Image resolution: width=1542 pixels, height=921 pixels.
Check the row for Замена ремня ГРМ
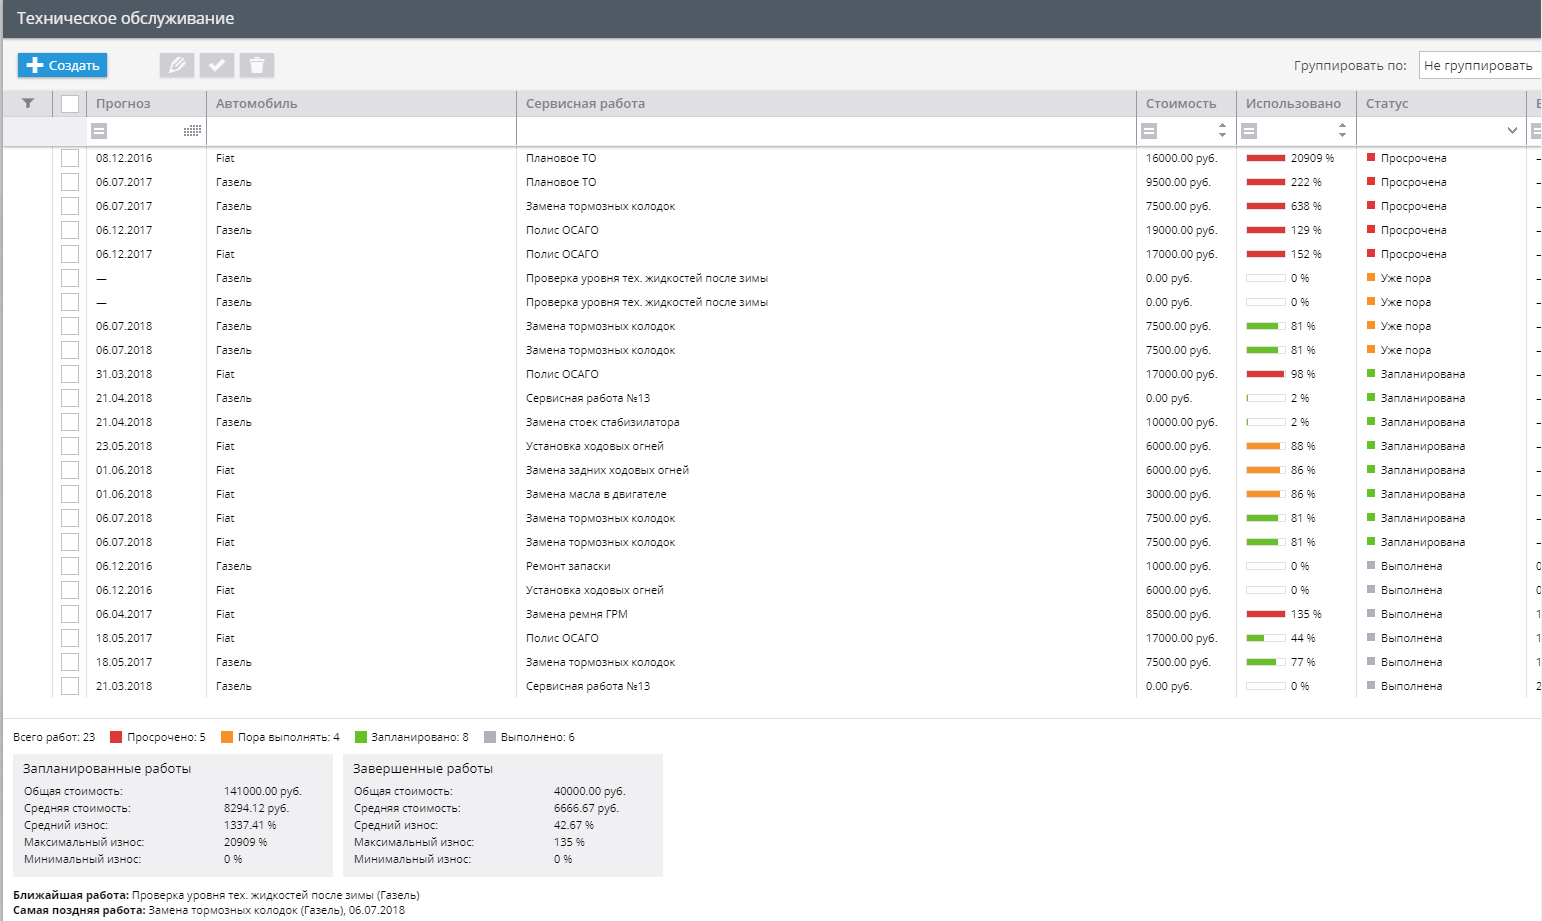(x=70, y=614)
